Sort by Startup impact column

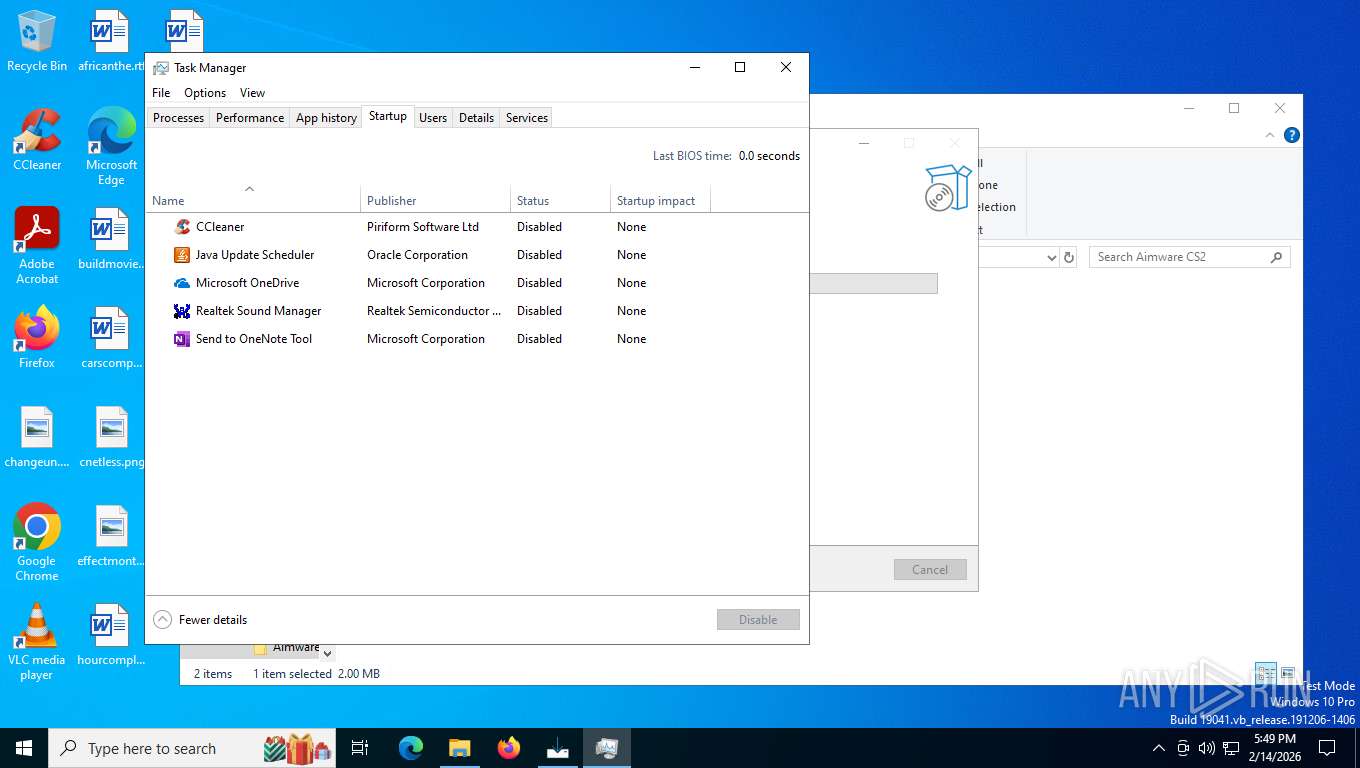click(x=660, y=198)
